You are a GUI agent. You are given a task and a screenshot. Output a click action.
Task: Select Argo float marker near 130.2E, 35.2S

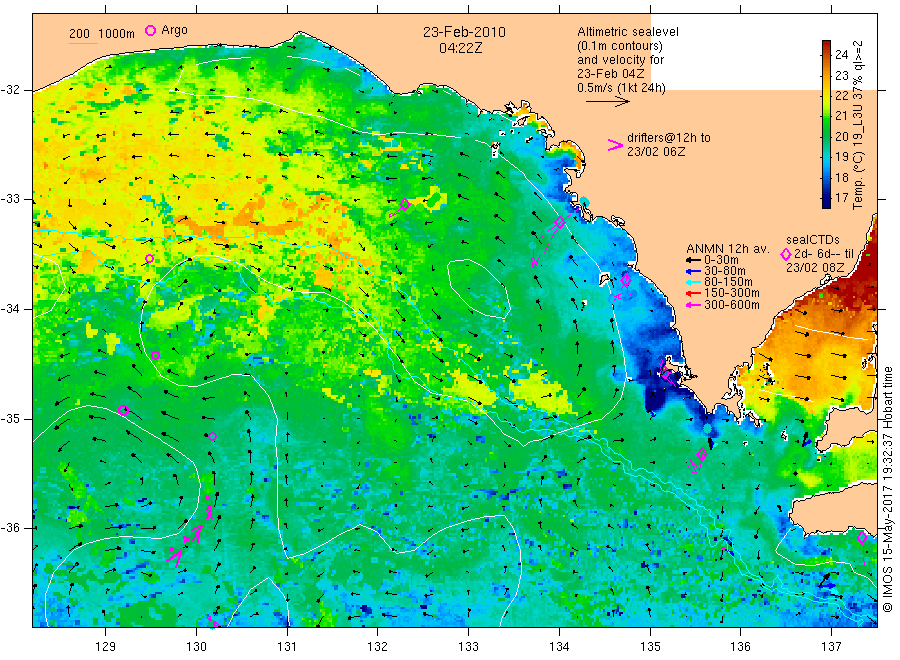(x=212, y=437)
